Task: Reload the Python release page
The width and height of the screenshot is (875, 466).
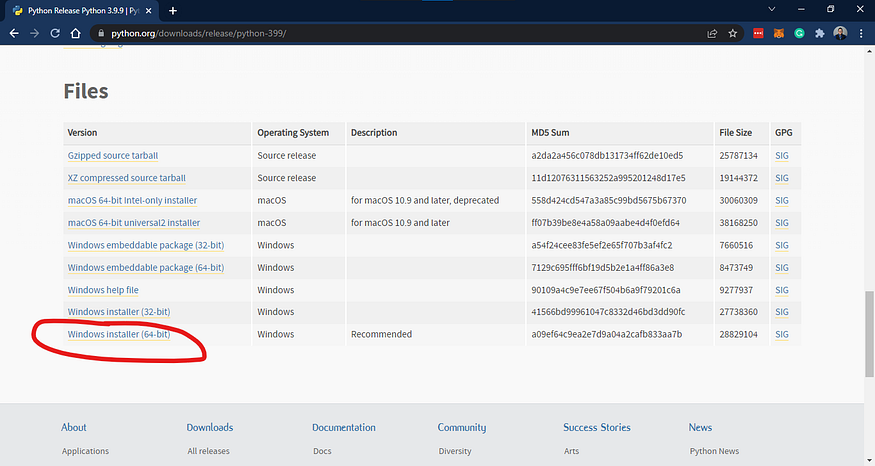Action: pyautogui.click(x=55, y=33)
